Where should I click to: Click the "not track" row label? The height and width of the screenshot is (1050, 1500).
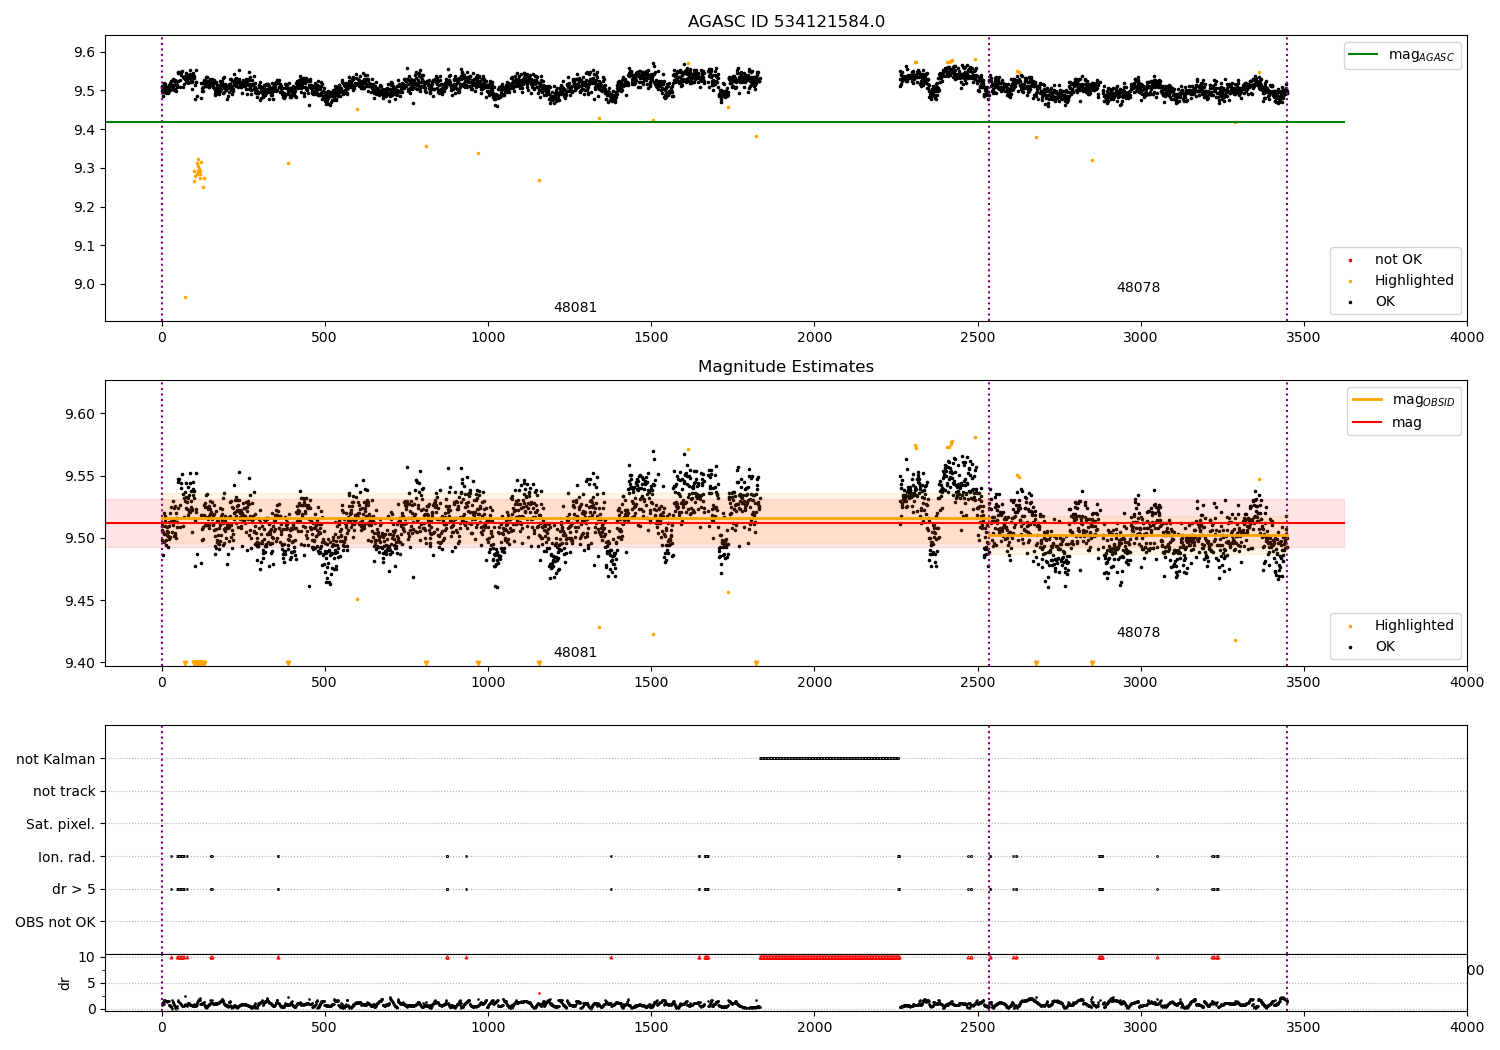click(x=64, y=792)
